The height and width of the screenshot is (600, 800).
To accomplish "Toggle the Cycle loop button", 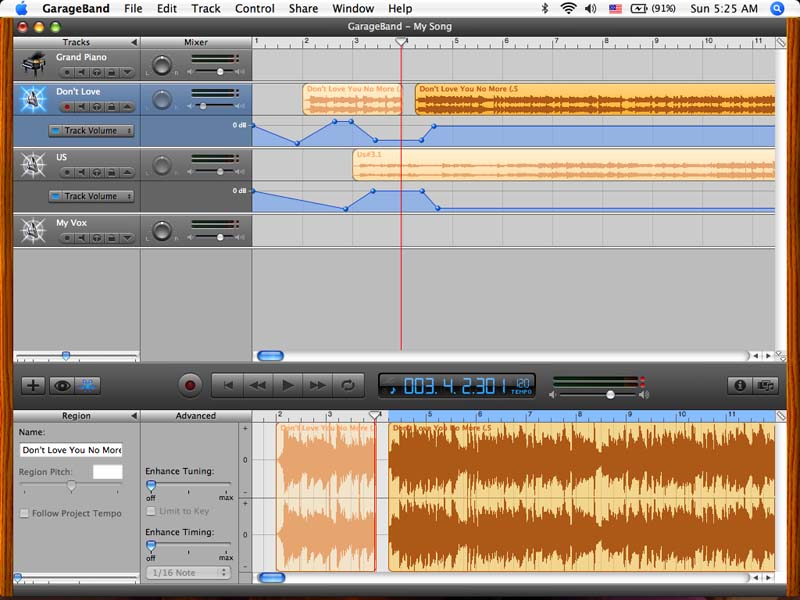I will pos(348,385).
